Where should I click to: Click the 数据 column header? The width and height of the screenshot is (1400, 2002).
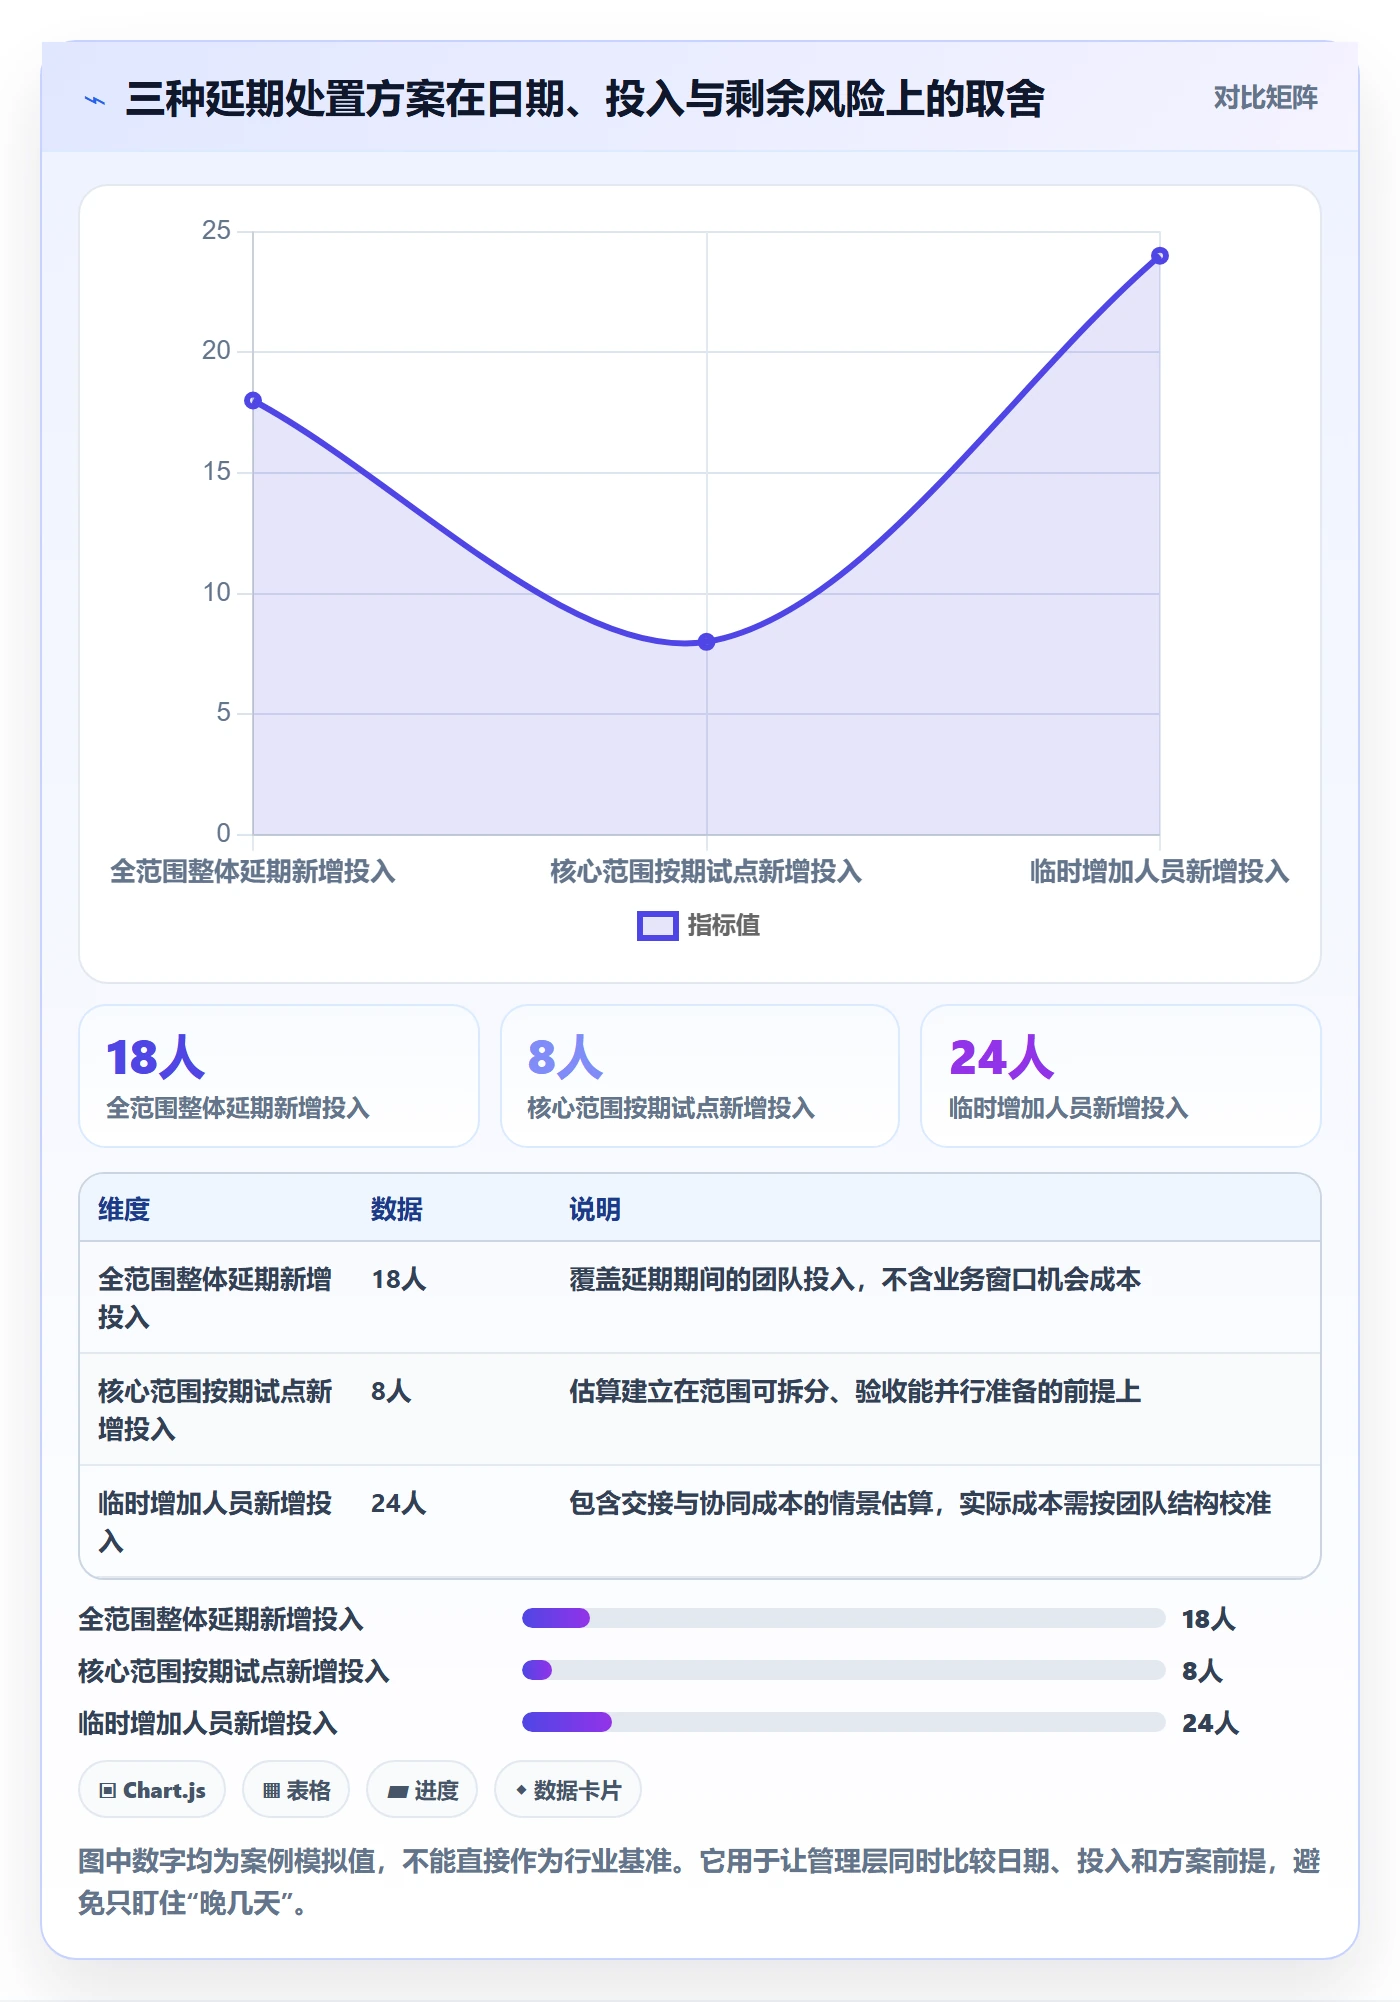tap(397, 1210)
